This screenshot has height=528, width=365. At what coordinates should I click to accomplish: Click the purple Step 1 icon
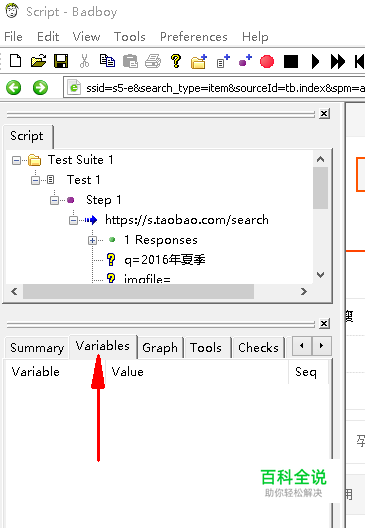tap(70, 200)
